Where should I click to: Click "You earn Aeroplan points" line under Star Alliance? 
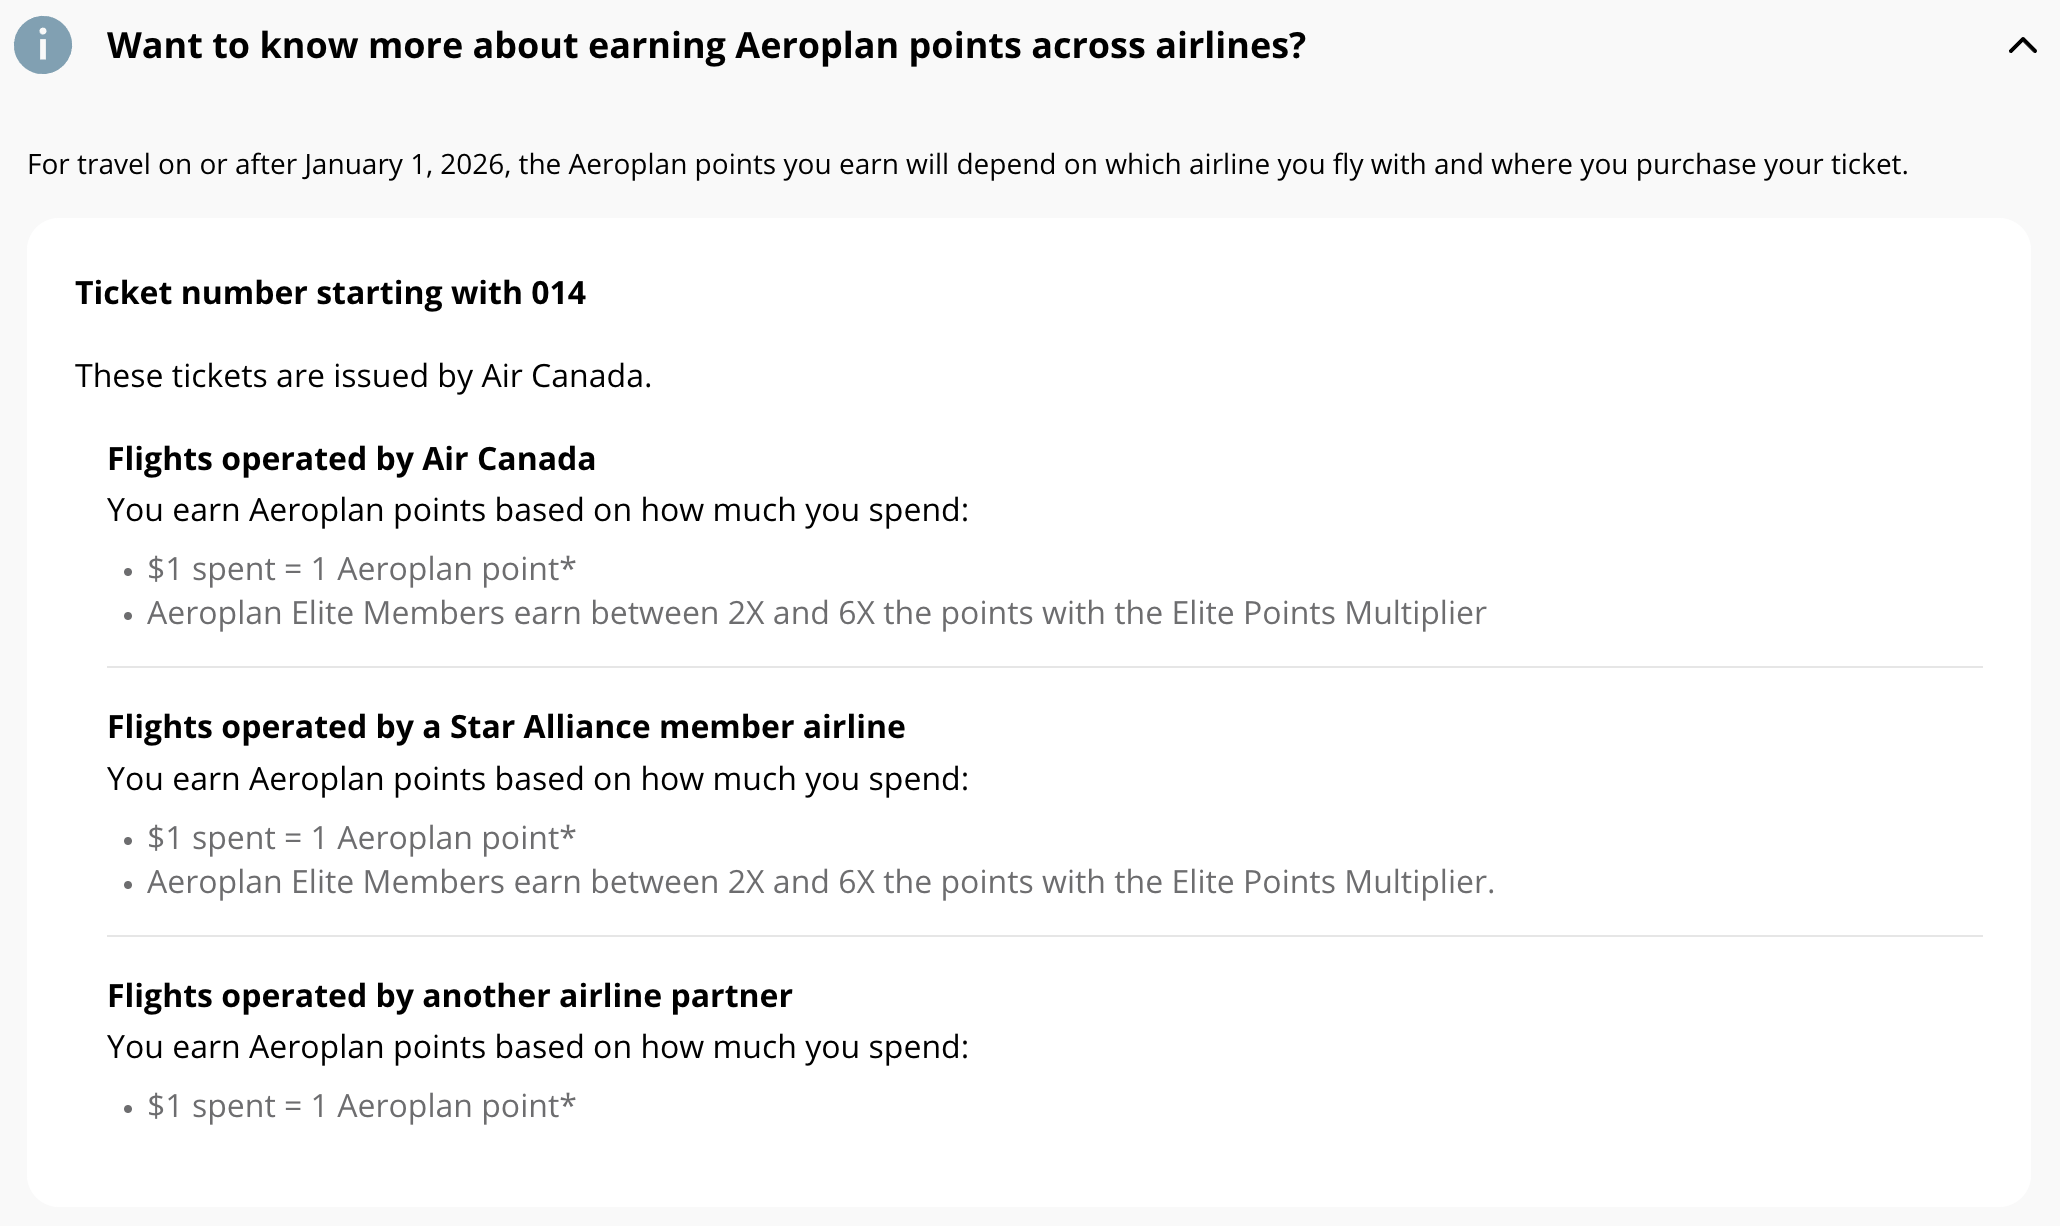pos(538,779)
